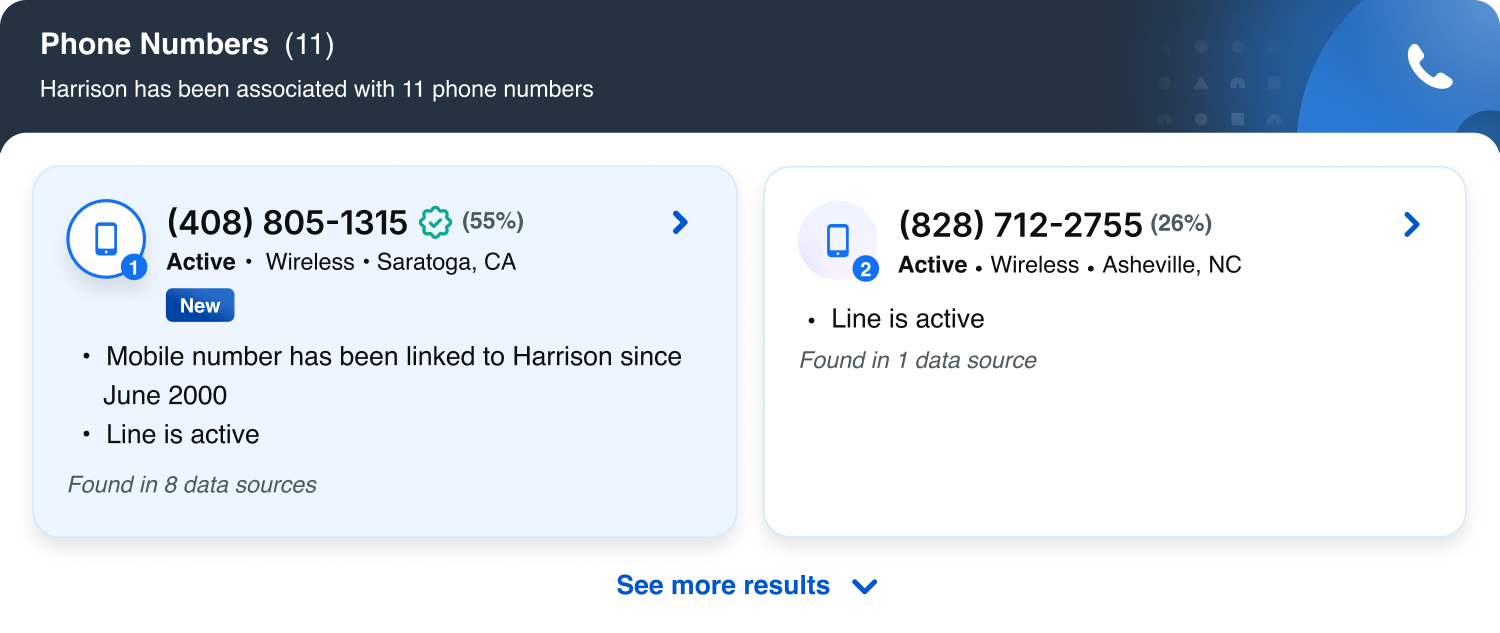The width and height of the screenshot is (1500, 633).
Task: Select phone number (828) 712-2755
Action: coord(1020,225)
